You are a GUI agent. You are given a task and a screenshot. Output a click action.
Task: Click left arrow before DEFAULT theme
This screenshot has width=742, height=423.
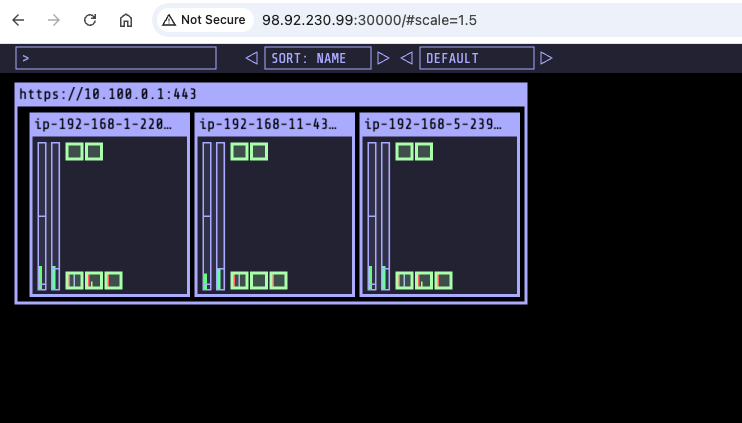pos(407,58)
